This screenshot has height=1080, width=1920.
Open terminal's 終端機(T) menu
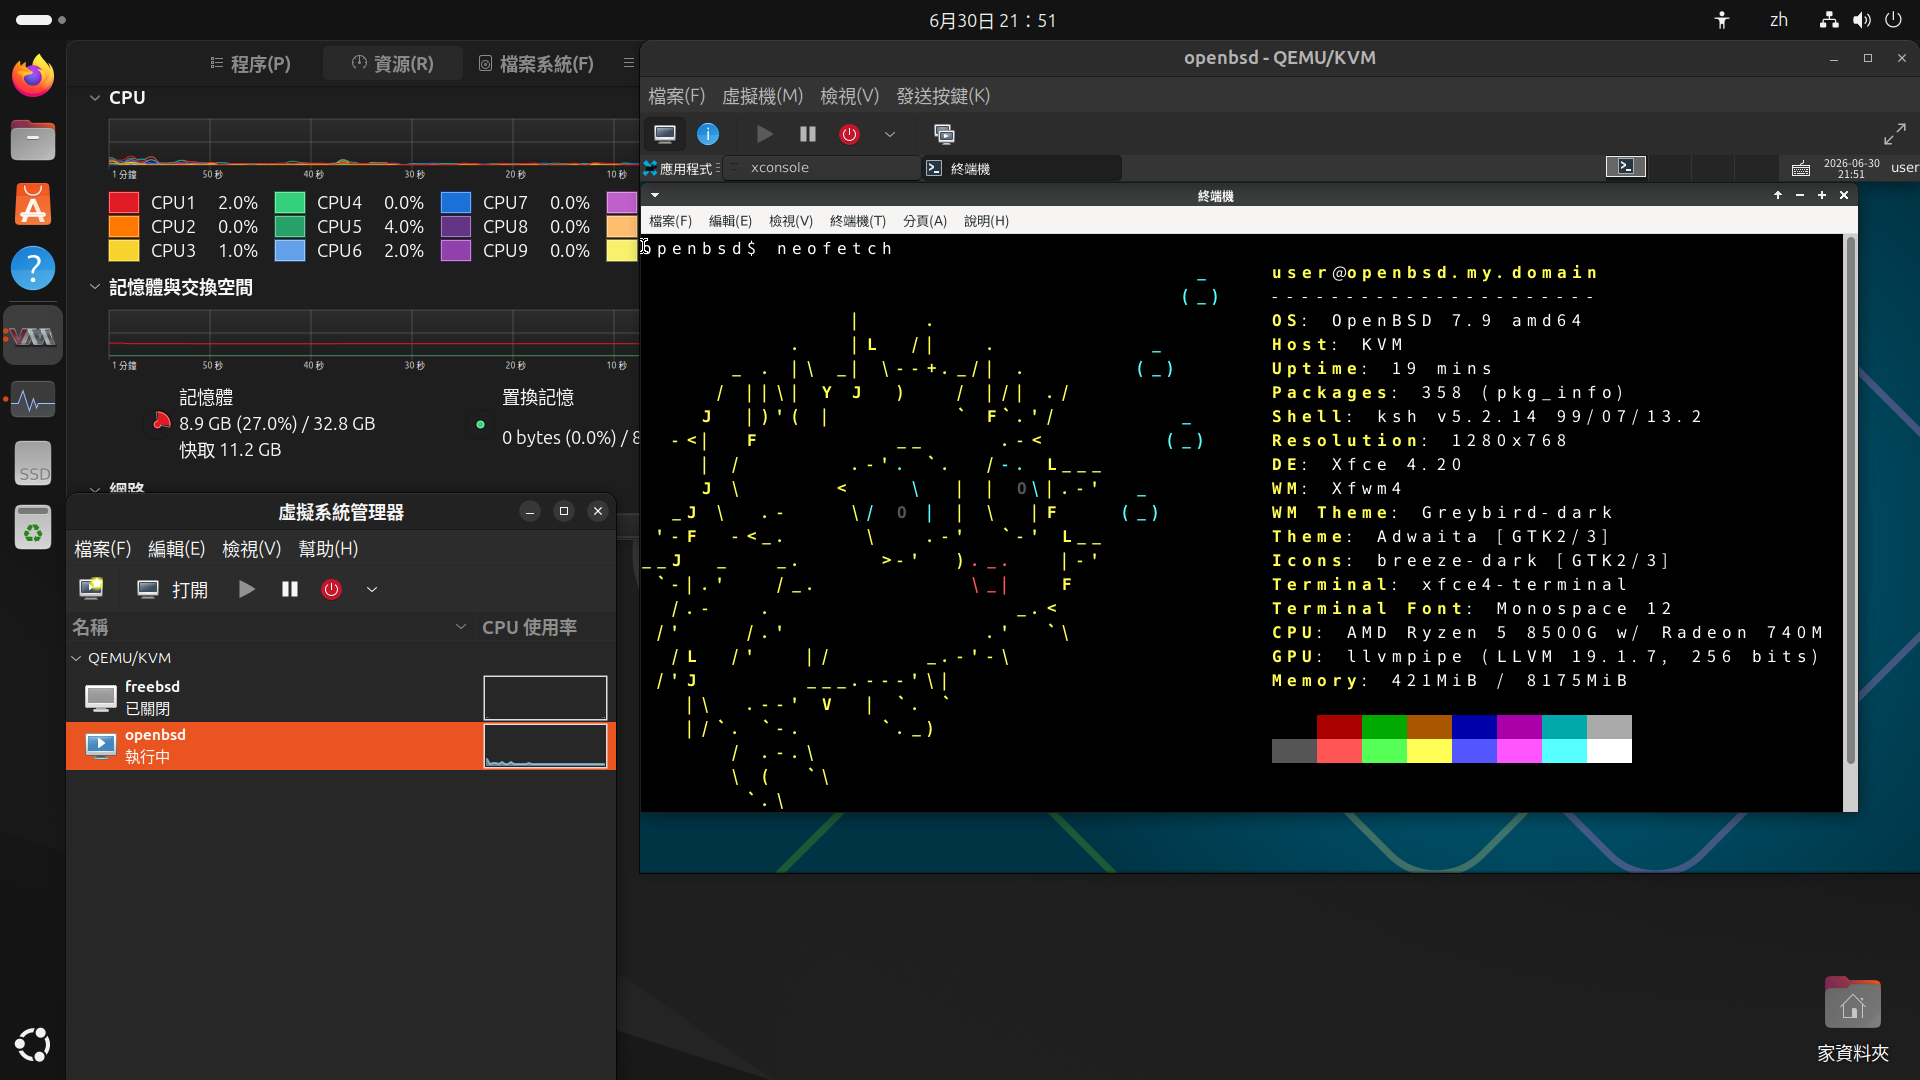pyautogui.click(x=857, y=221)
